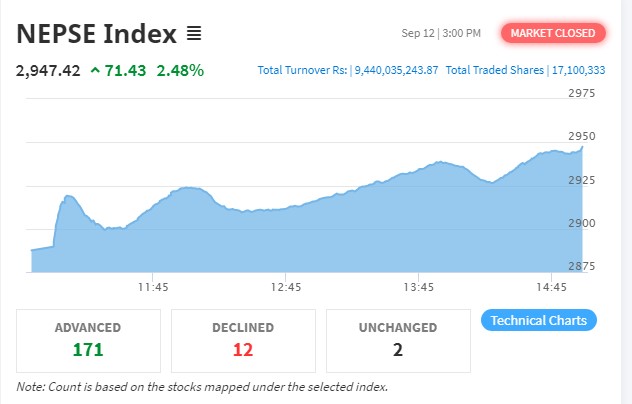The height and width of the screenshot is (404, 632).
Task: Open Technical Charts
Action: tap(540, 320)
